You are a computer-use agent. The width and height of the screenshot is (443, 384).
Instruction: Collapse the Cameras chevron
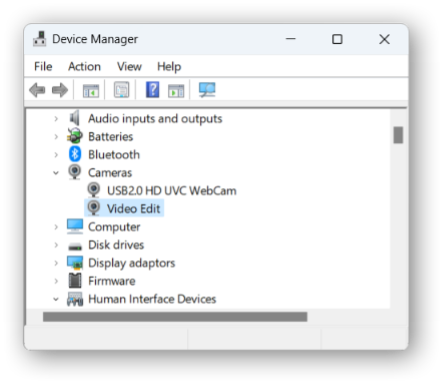tap(56, 173)
